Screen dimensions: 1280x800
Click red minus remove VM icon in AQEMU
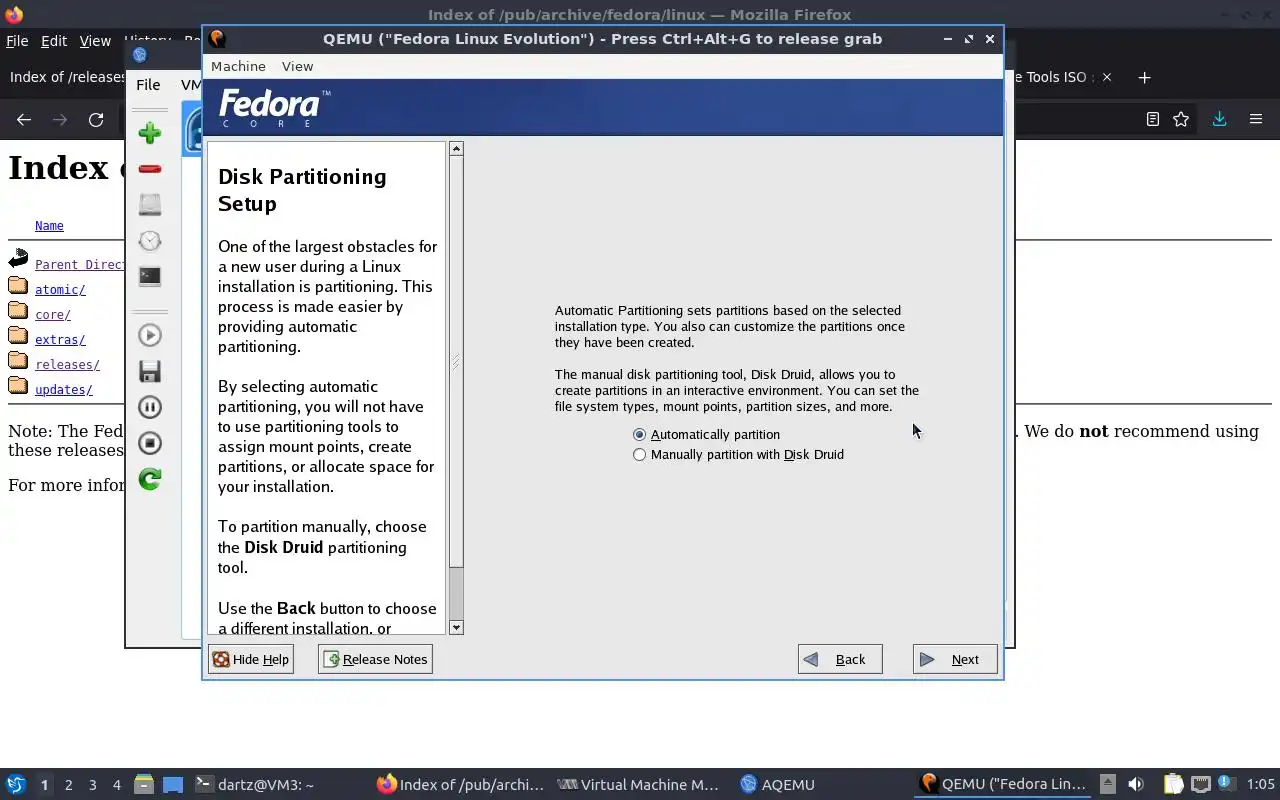(x=150, y=169)
